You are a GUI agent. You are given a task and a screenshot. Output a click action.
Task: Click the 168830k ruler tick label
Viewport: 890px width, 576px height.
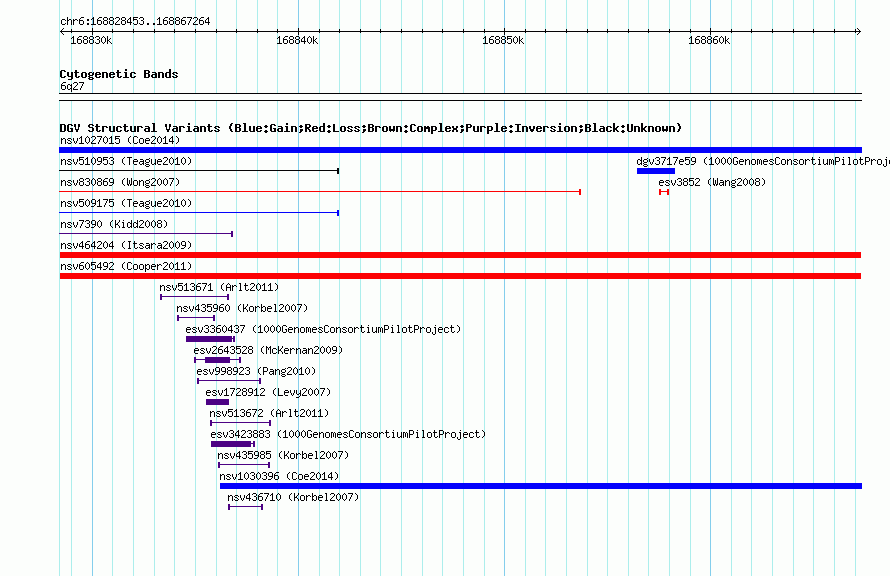(91, 41)
